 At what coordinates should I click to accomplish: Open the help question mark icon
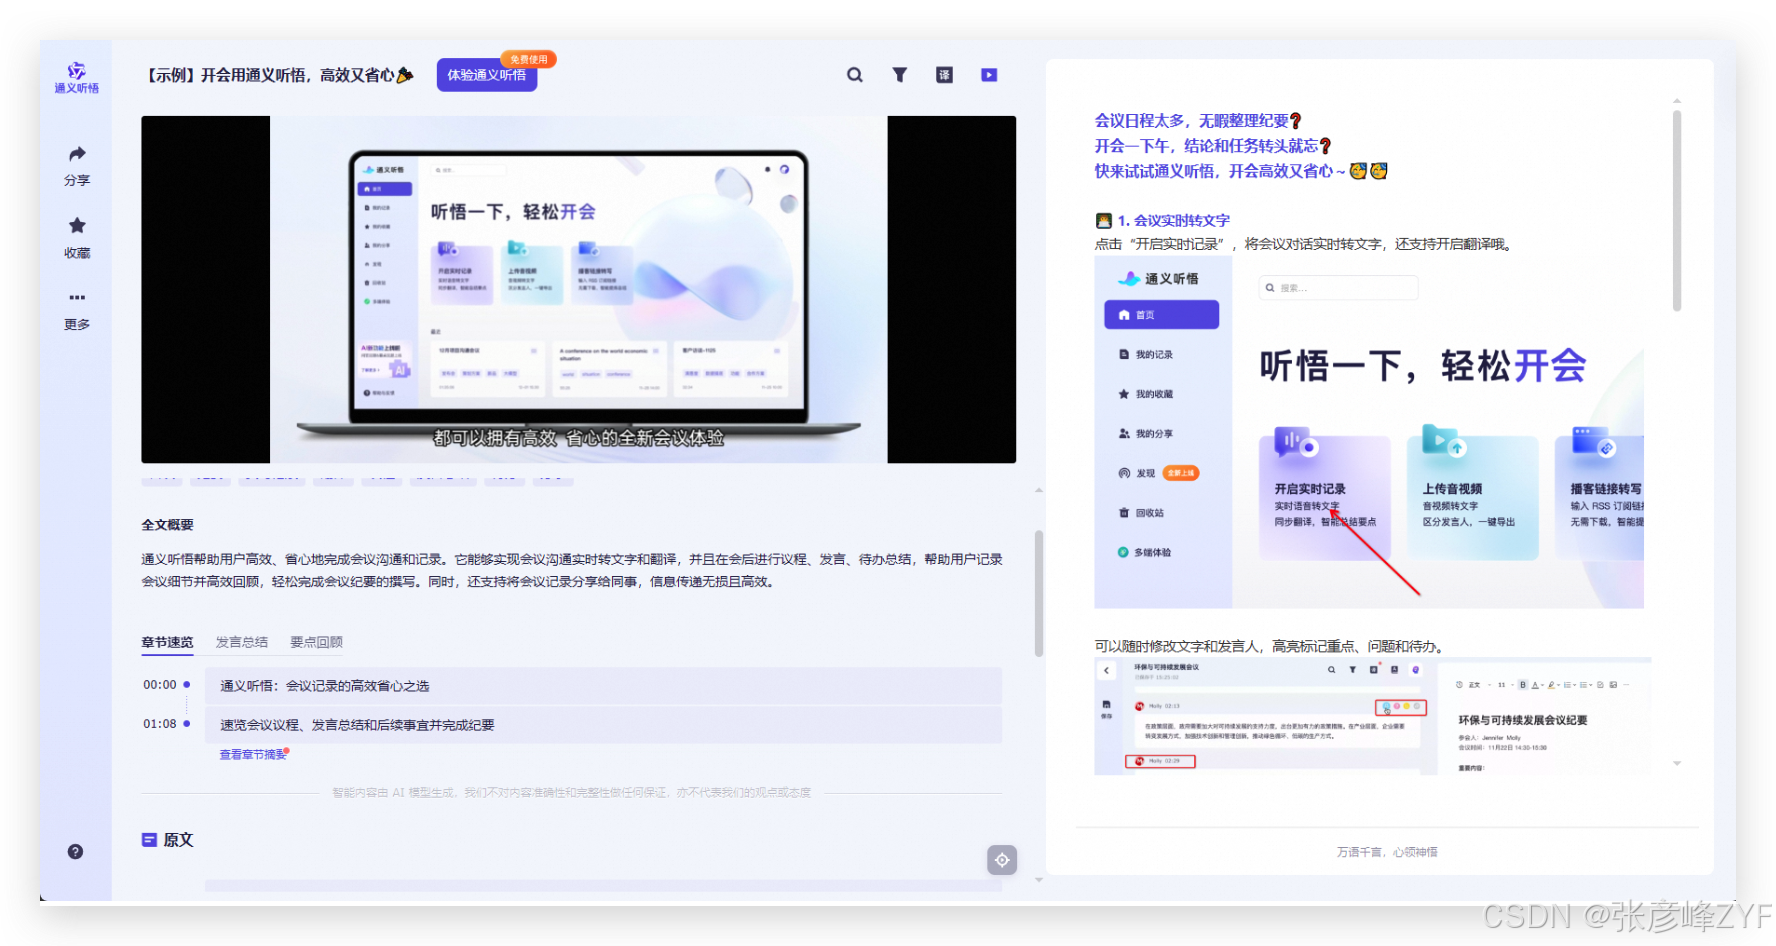pos(75,852)
